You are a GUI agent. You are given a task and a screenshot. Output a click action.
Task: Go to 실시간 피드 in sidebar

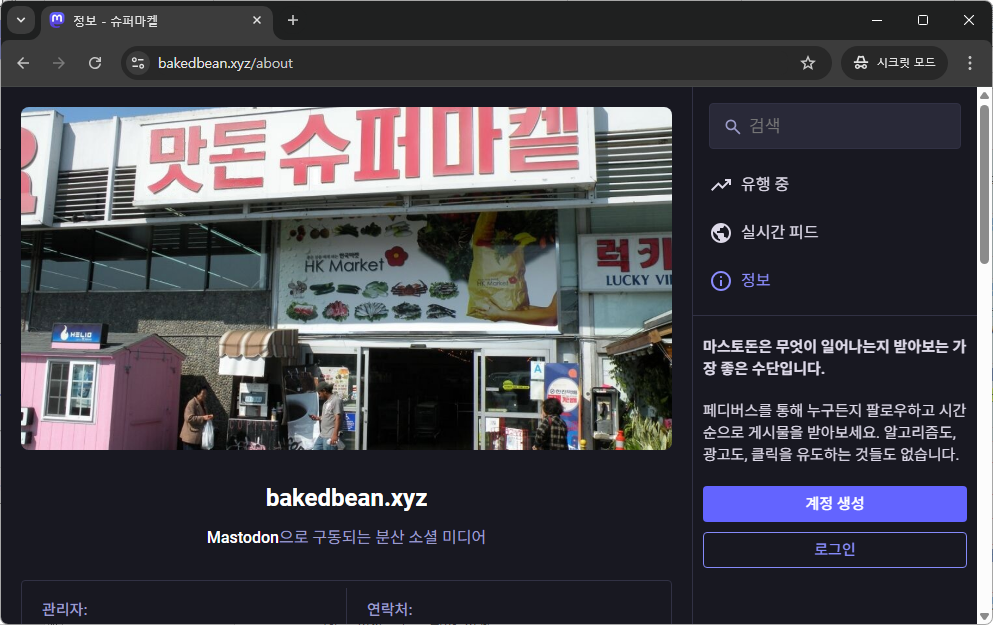coord(779,232)
